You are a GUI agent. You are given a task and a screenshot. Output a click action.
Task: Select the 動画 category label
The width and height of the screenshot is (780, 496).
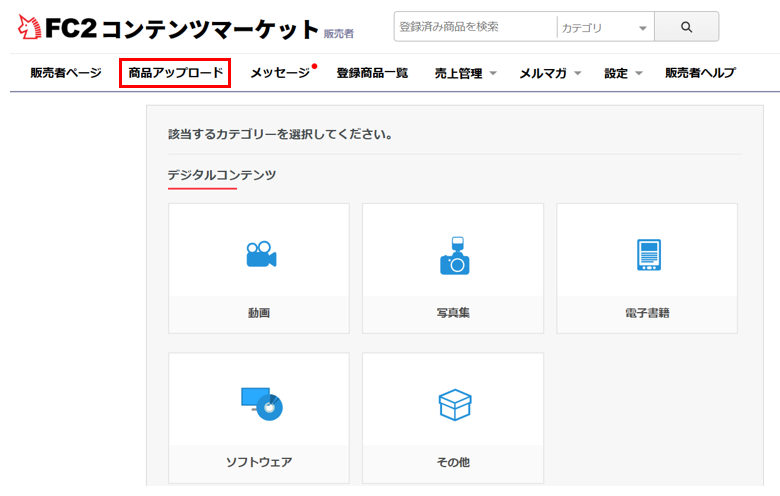point(259,313)
